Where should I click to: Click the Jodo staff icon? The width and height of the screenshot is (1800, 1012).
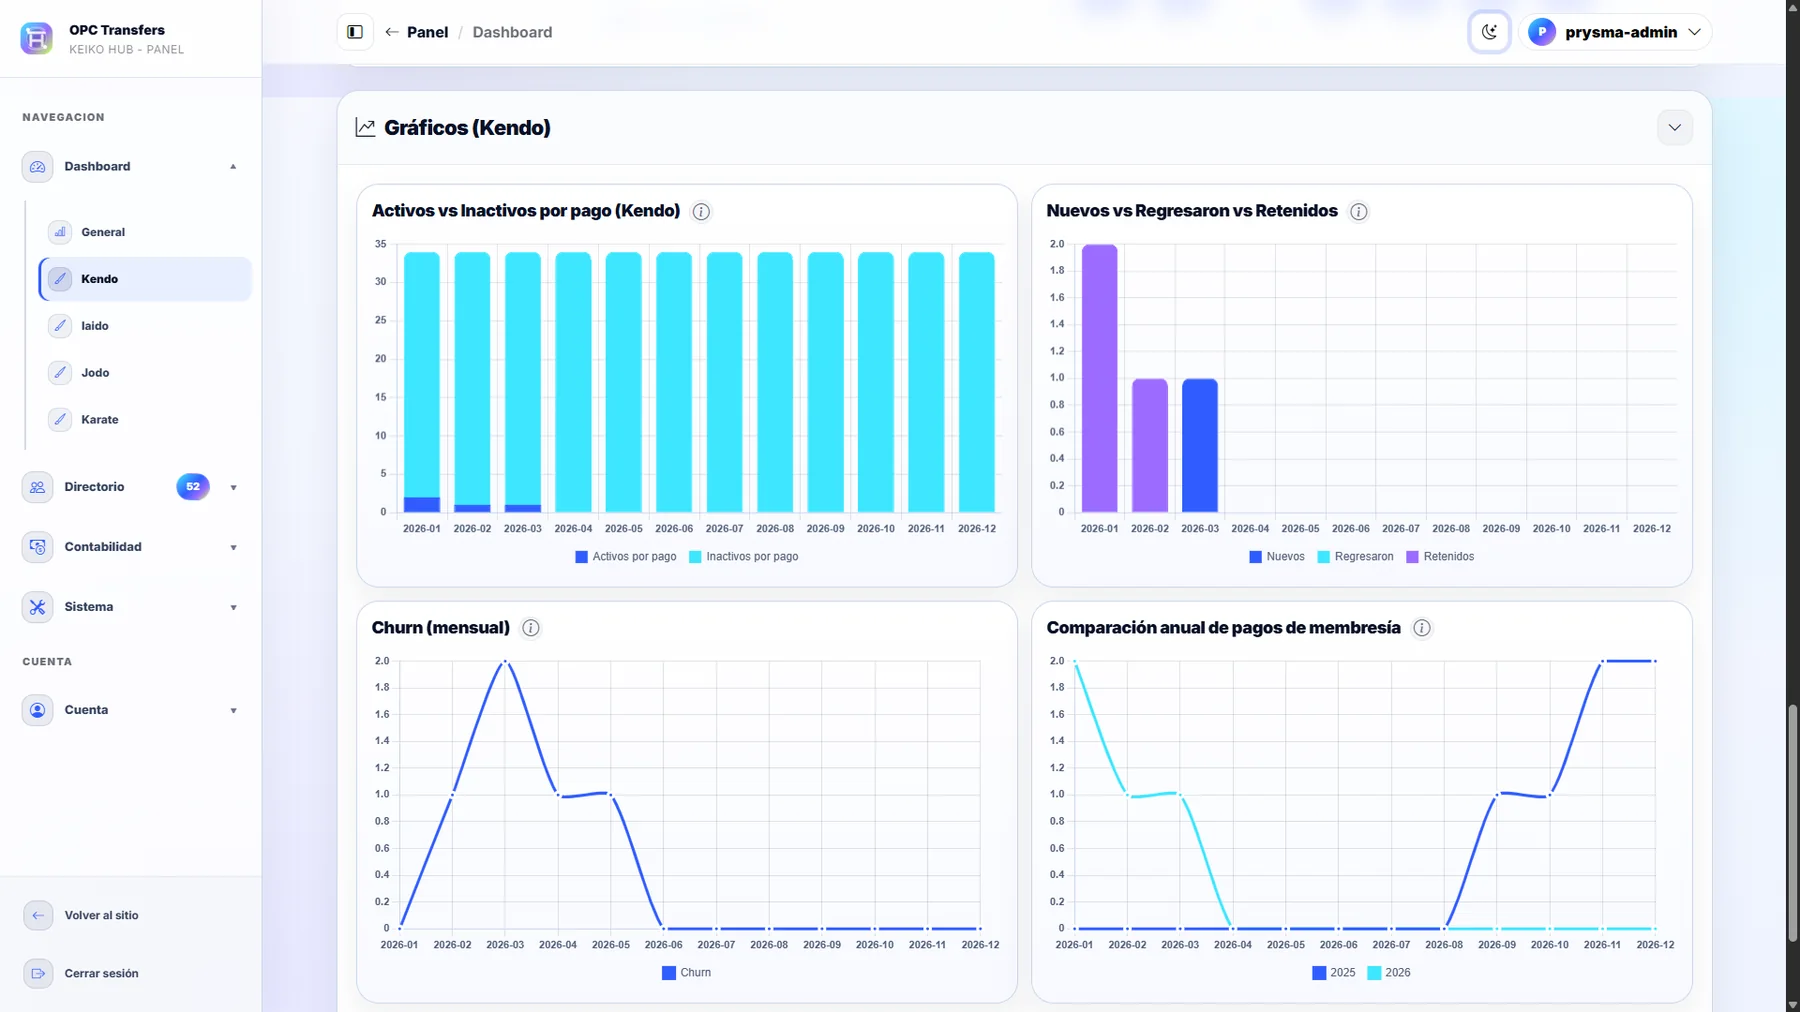tap(60, 373)
